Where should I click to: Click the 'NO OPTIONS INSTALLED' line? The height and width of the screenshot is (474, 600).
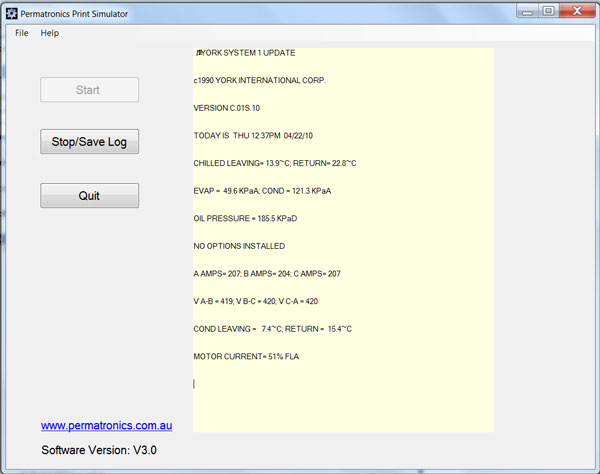click(239, 246)
